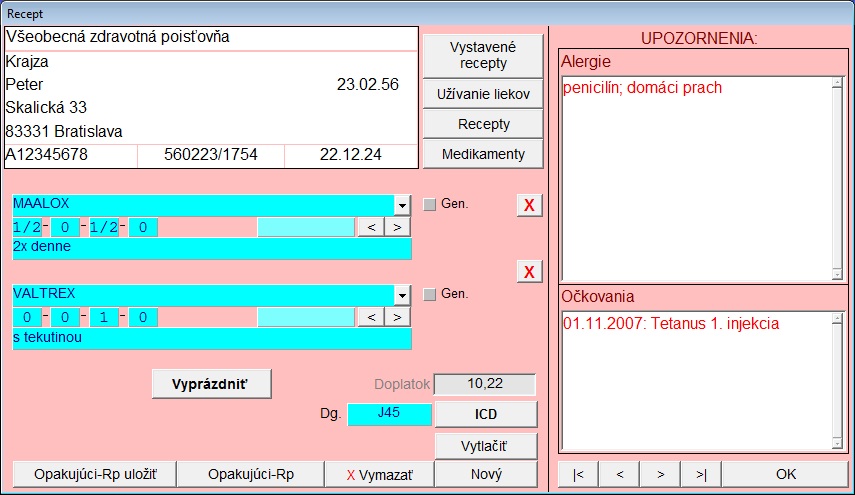The image size is (855, 495).
Task: Go to previous record in bottom navigation
Action: pos(620,474)
